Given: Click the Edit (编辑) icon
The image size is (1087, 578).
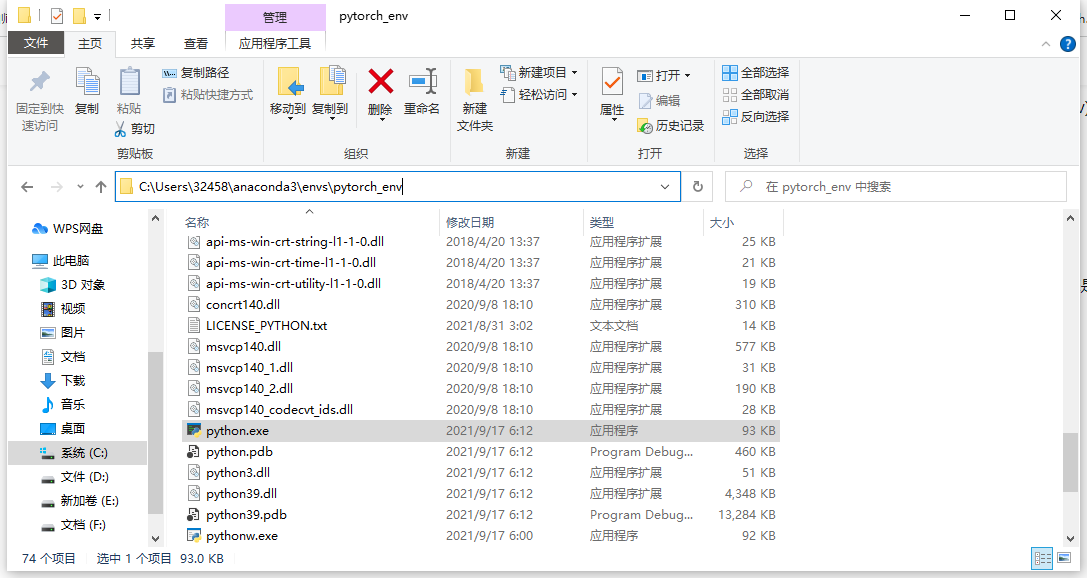Looking at the screenshot, I should pyautogui.click(x=645, y=101).
